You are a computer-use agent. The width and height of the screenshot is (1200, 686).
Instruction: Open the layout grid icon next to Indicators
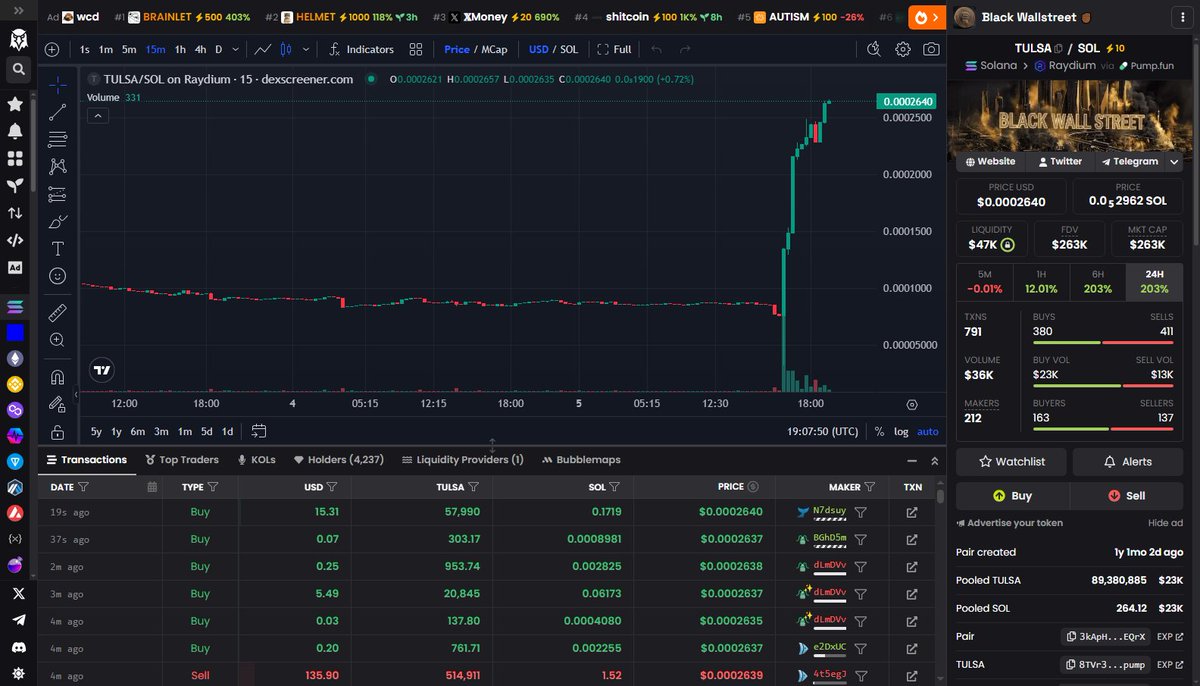coord(416,49)
